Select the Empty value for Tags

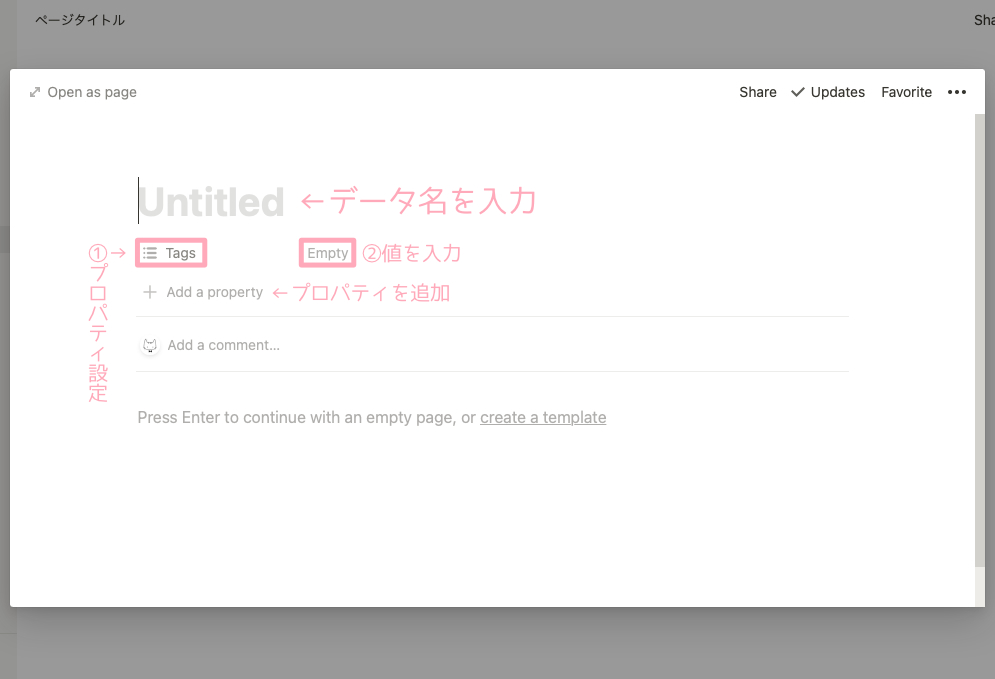click(x=327, y=252)
